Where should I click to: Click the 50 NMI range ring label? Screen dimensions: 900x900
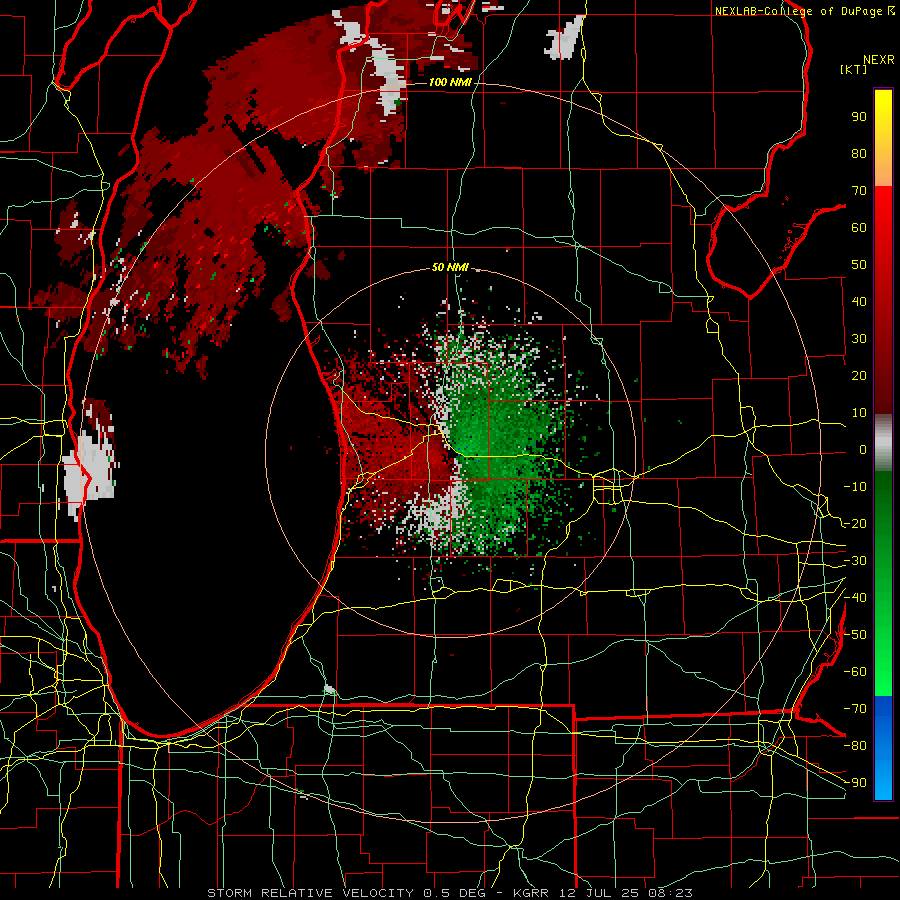450,267
